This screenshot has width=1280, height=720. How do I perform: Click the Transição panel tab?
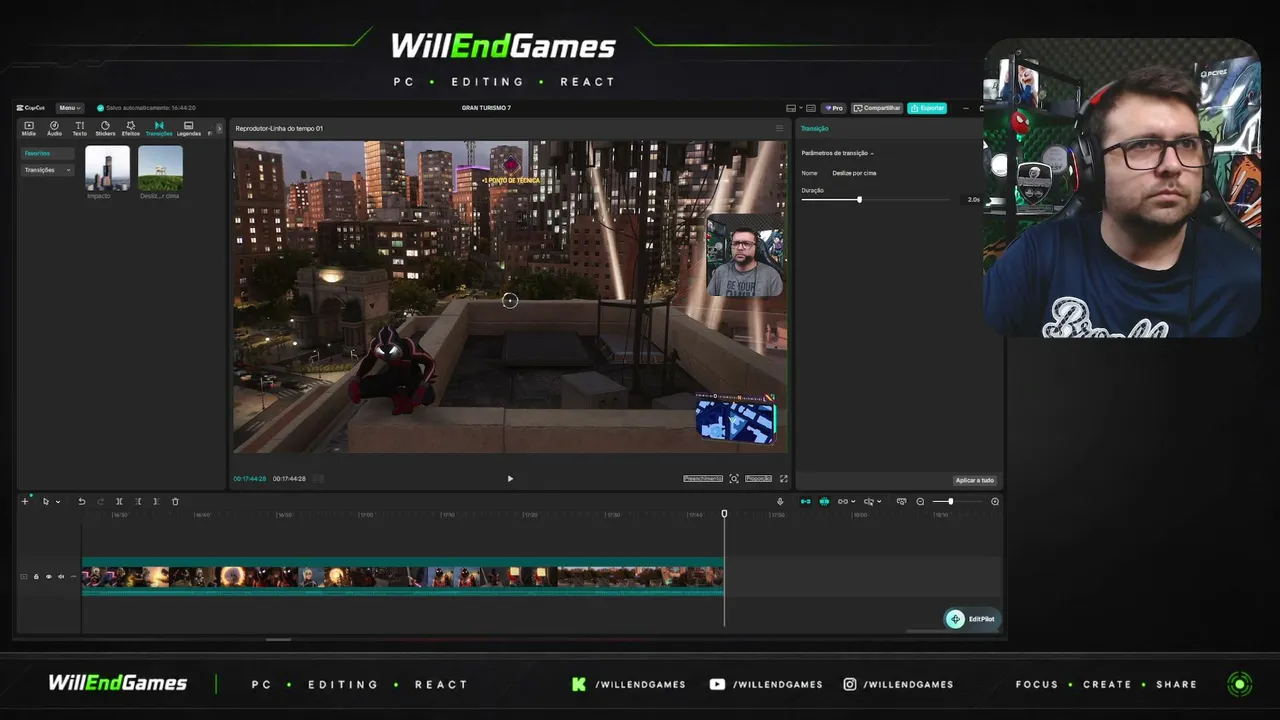coord(815,128)
